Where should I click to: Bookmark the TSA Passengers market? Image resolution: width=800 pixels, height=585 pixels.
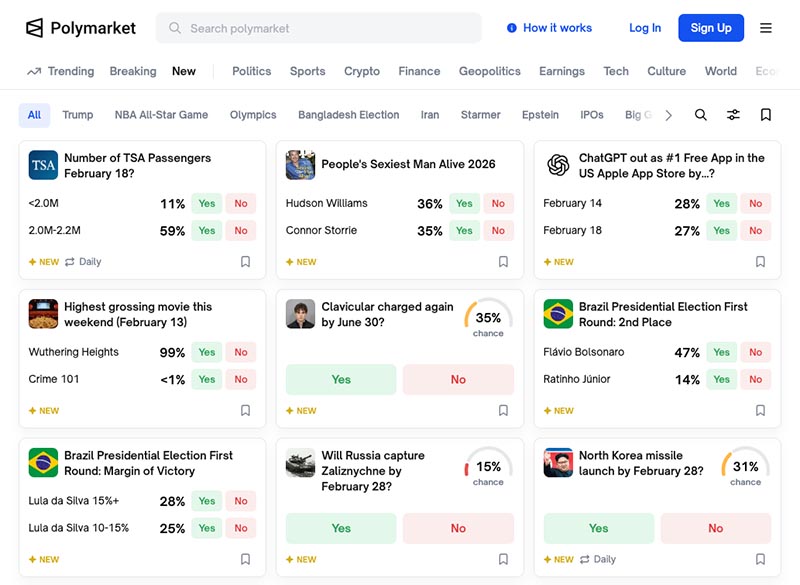pyautogui.click(x=245, y=262)
